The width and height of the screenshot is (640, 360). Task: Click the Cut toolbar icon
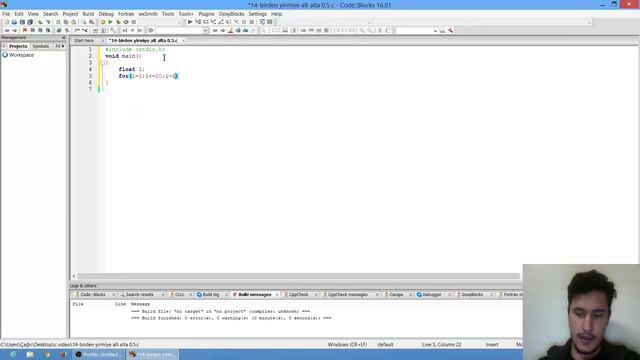click(x=58, y=22)
